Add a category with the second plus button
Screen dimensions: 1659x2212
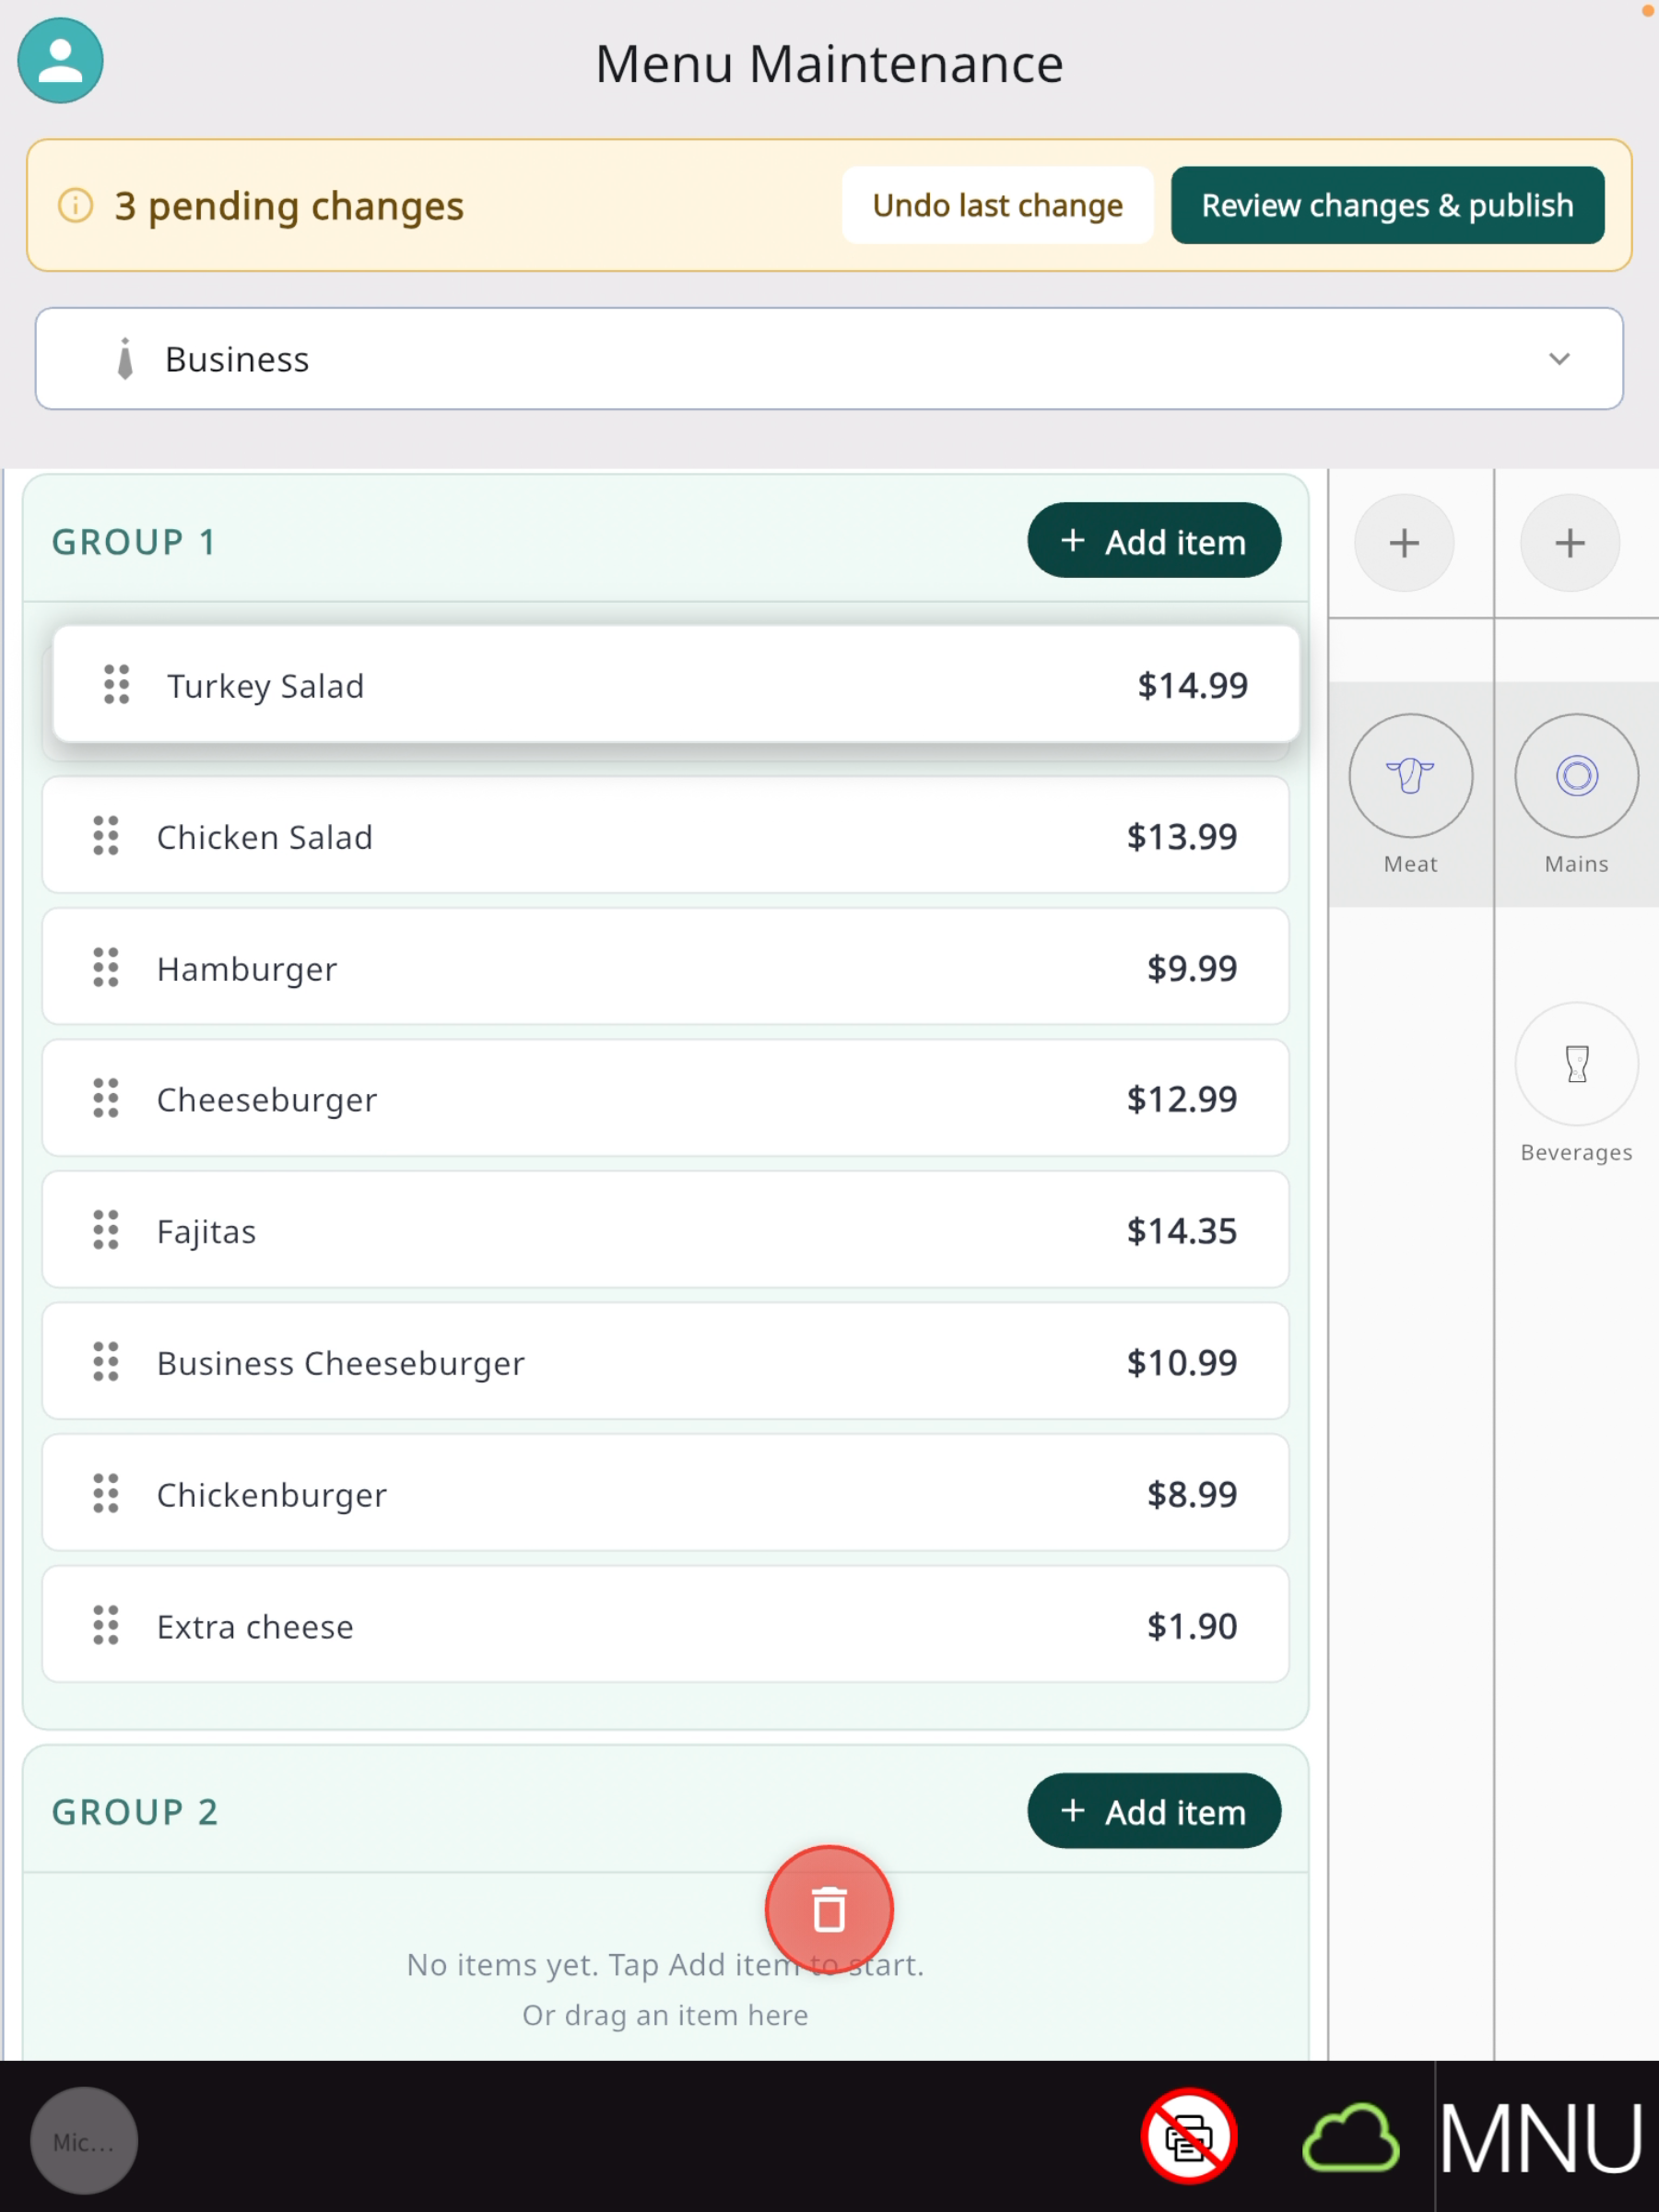click(x=1570, y=543)
